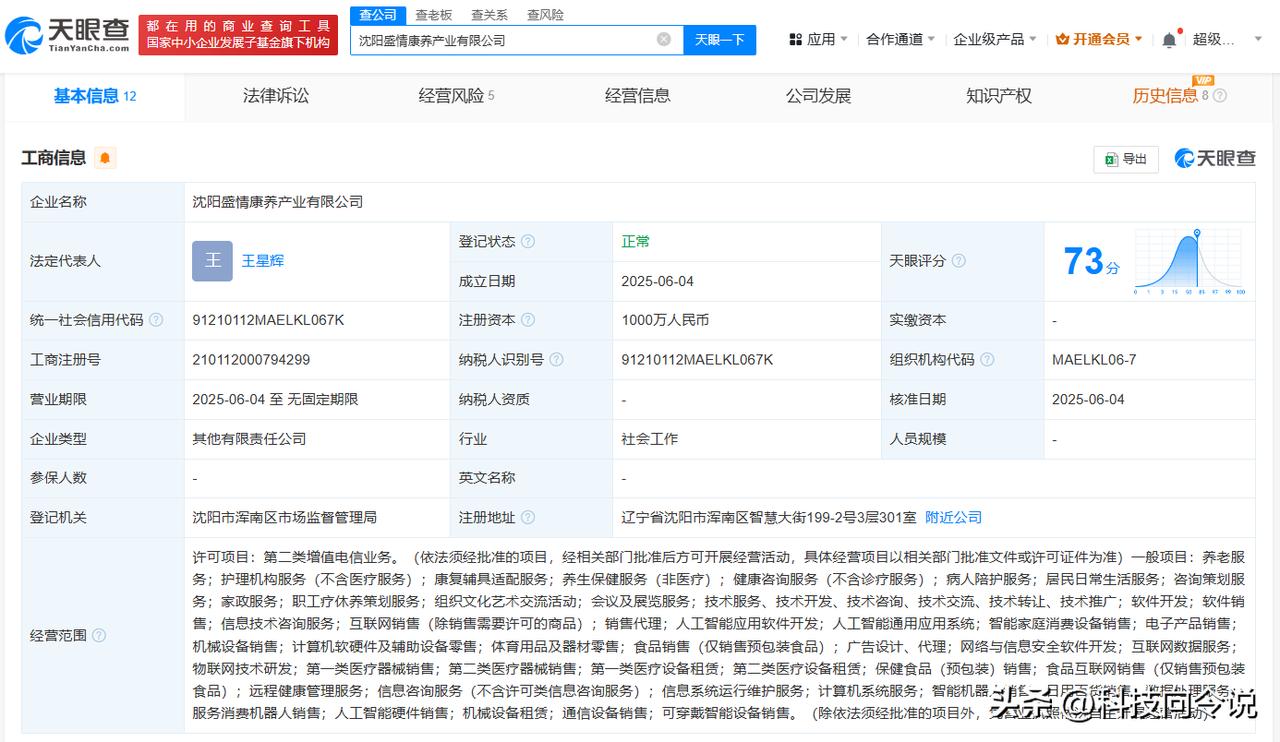1280x742 pixels.
Task: Click the 历史信息 help question icon
Action: click(x=1219, y=96)
